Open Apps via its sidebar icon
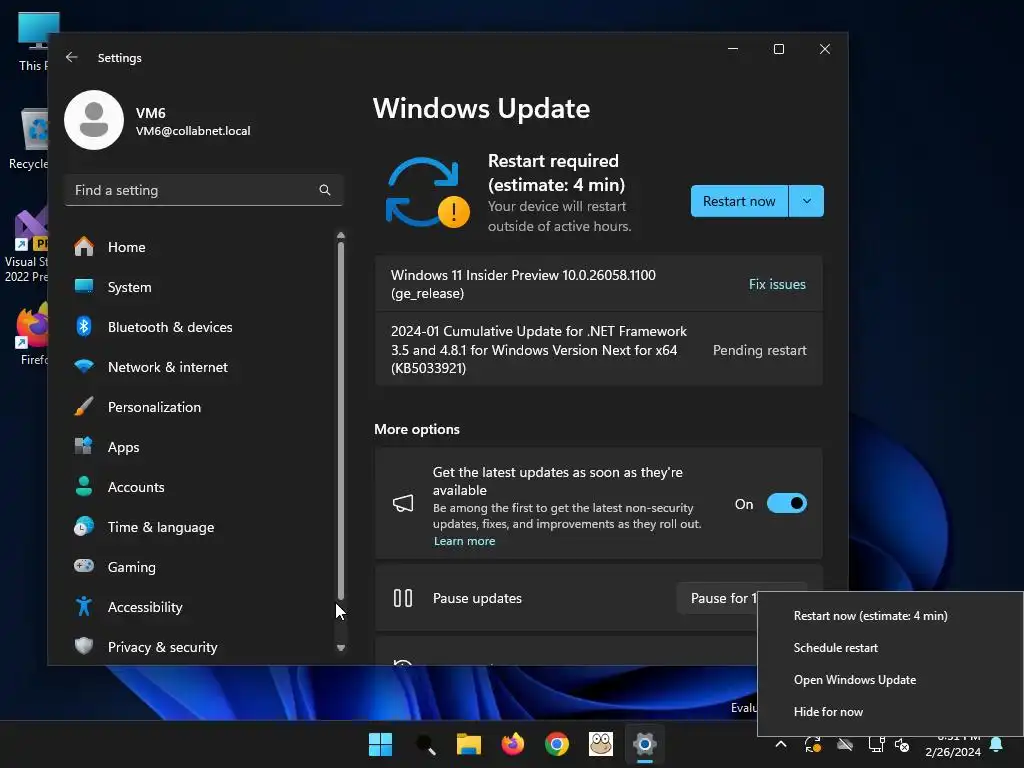Viewport: 1024px width, 768px height. [84, 447]
